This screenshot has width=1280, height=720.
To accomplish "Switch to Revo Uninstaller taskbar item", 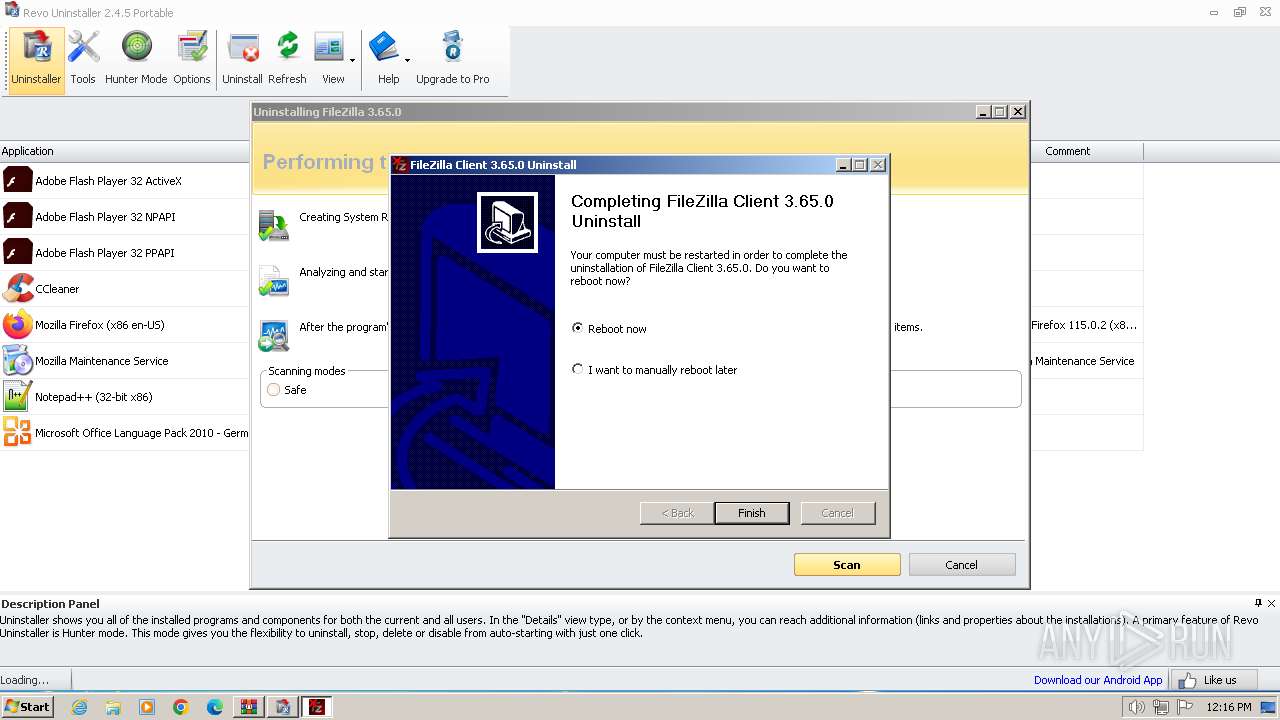I will 282,707.
